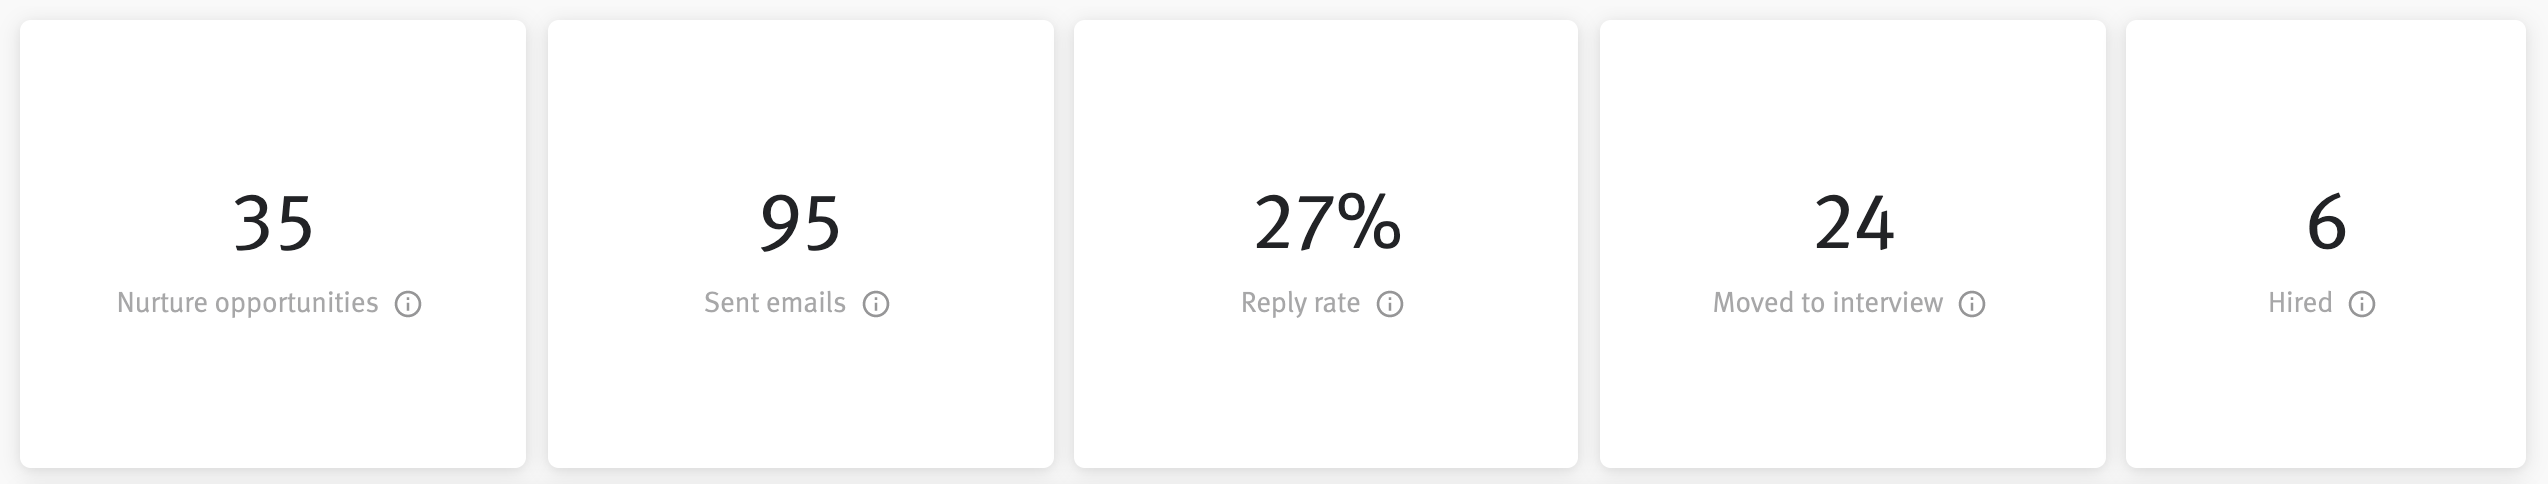Show info for Moved to interview
The image size is (2548, 484).
[x=1972, y=304]
